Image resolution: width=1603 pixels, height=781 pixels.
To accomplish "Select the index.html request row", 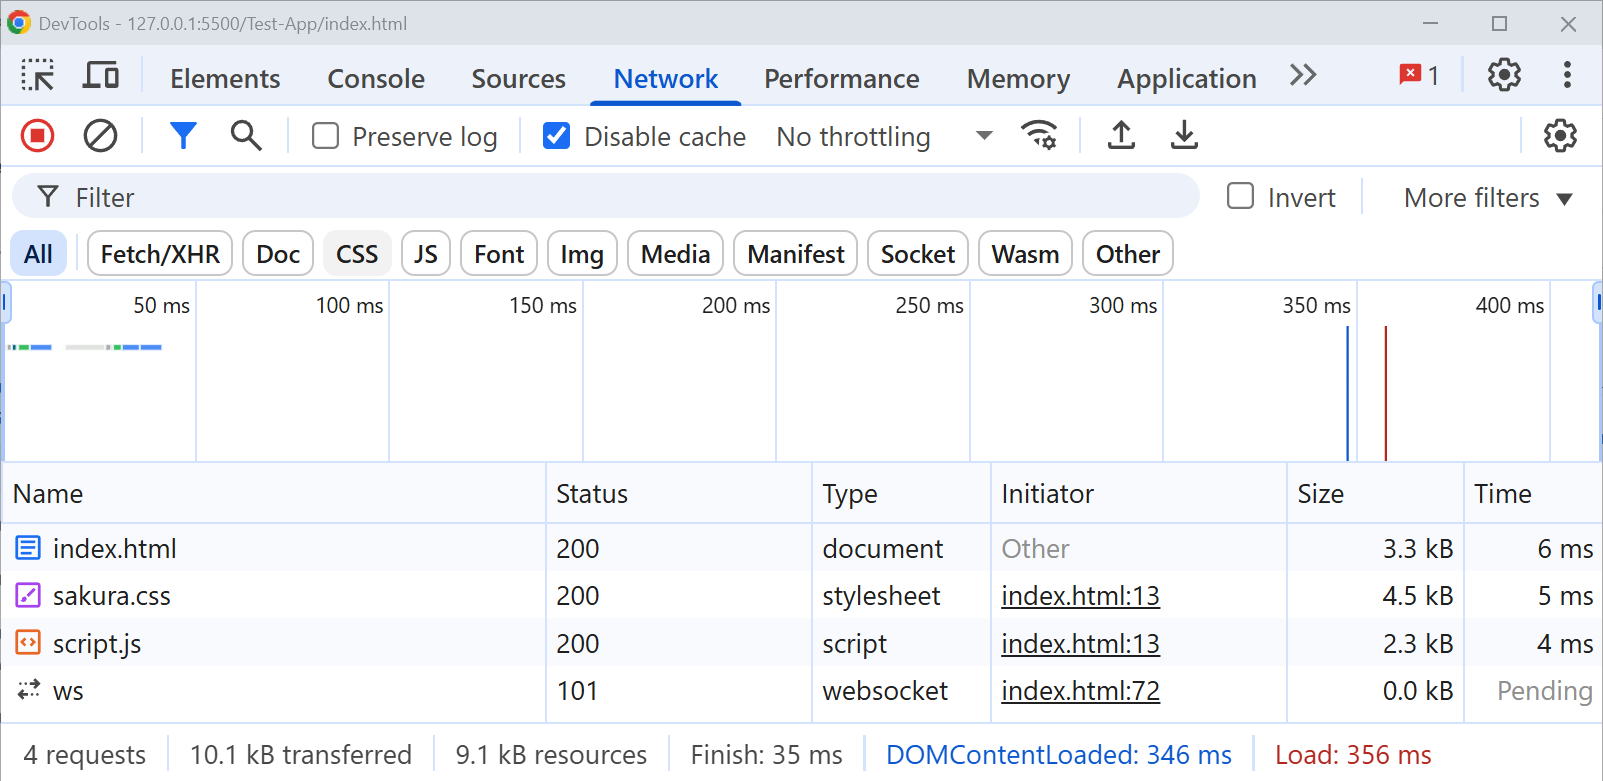I will [801, 548].
